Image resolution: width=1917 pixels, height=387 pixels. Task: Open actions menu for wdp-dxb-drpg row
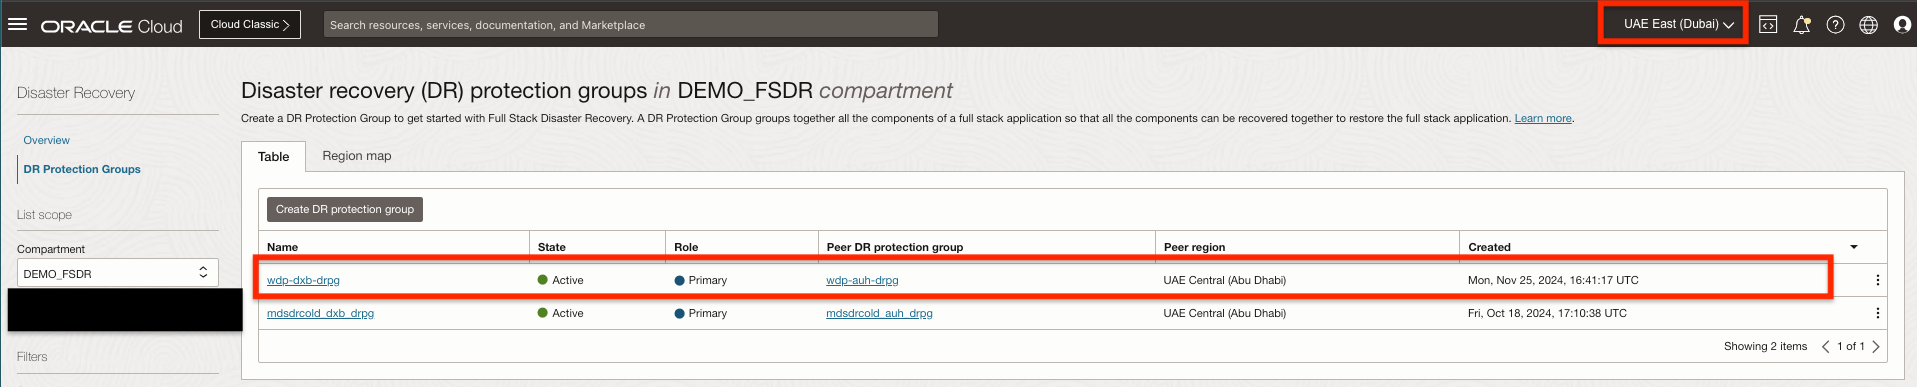(1877, 280)
